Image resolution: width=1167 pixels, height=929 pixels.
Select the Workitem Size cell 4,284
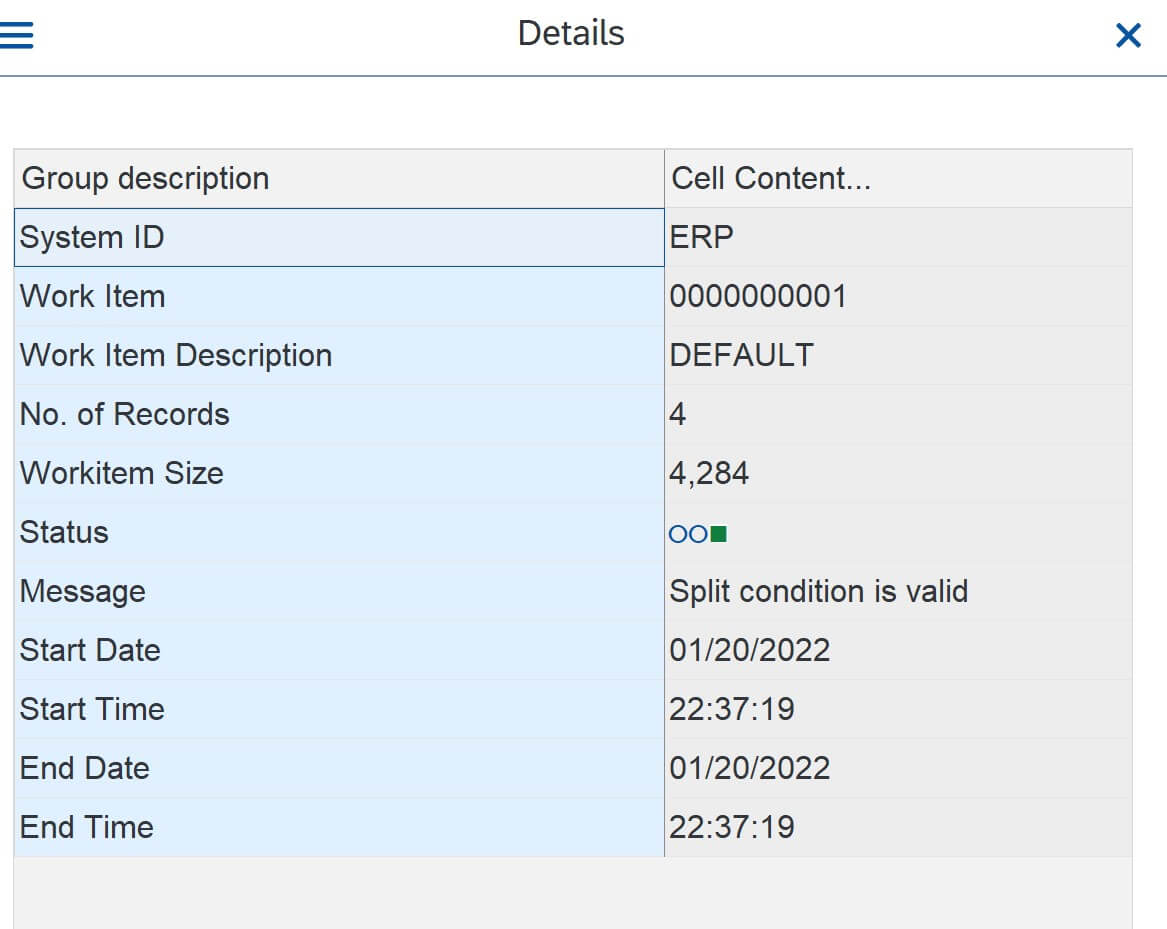(x=710, y=473)
